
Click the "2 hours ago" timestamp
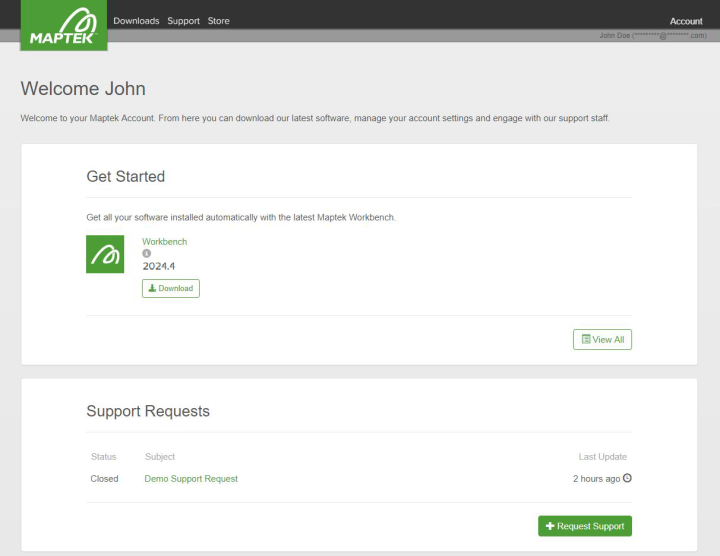click(596, 478)
